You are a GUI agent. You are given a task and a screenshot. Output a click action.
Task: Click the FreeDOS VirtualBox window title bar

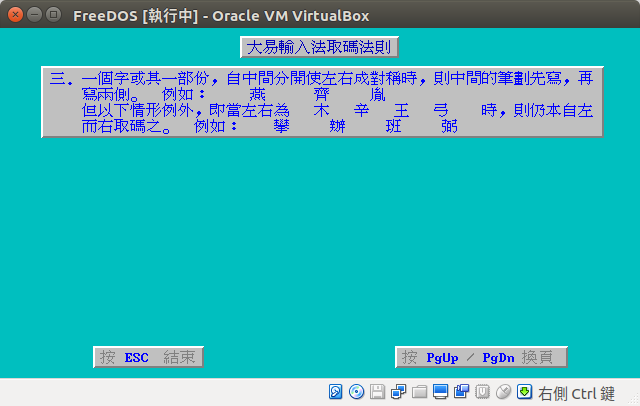point(300,15)
